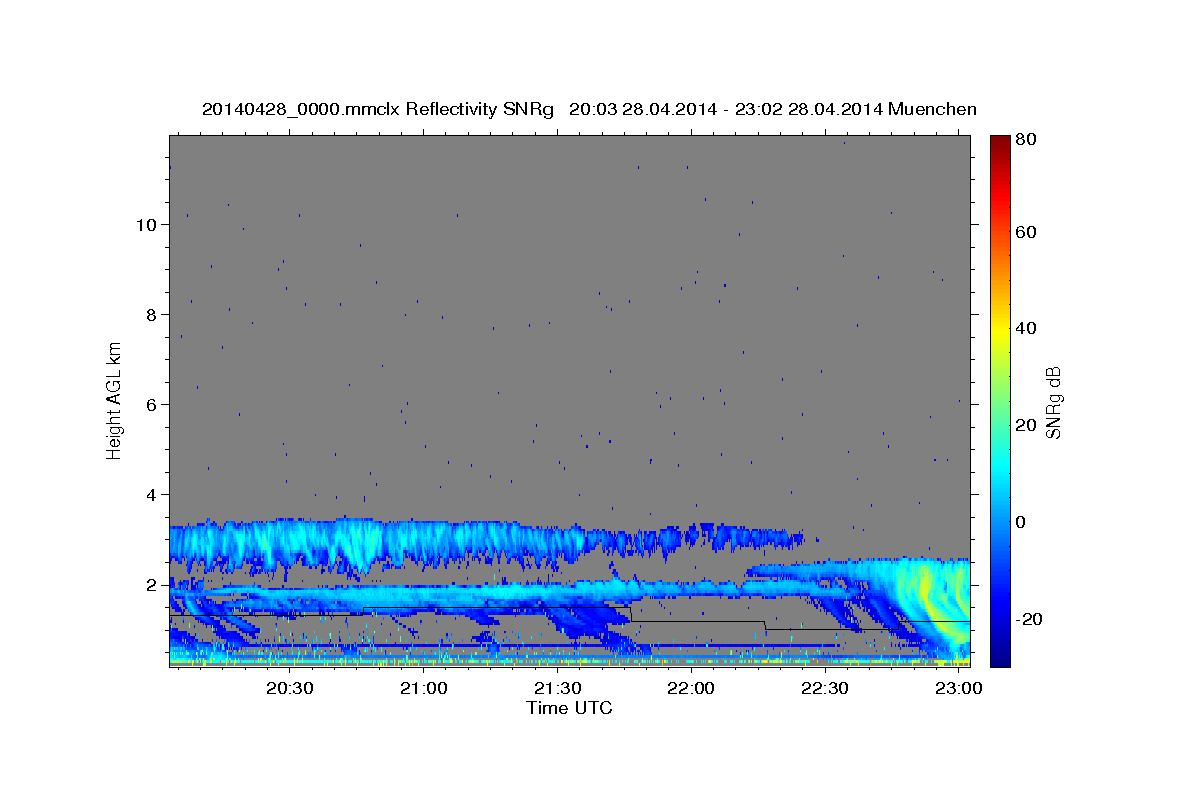
Task: Click the 22:30 time axis label
Action: 825,688
